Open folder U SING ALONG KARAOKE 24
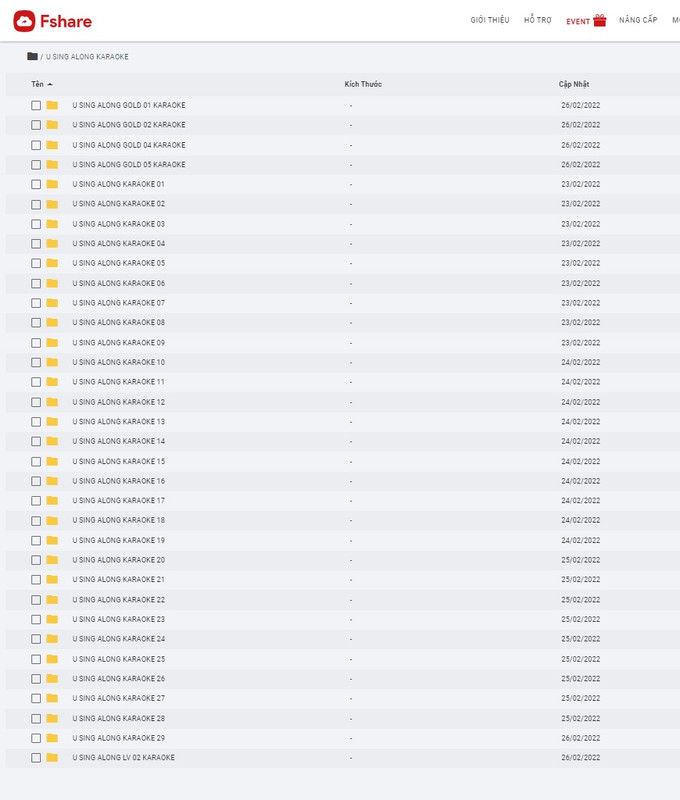Image resolution: width=680 pixels, height=800 pixels. pyautogui.click(x=118, y=638)
